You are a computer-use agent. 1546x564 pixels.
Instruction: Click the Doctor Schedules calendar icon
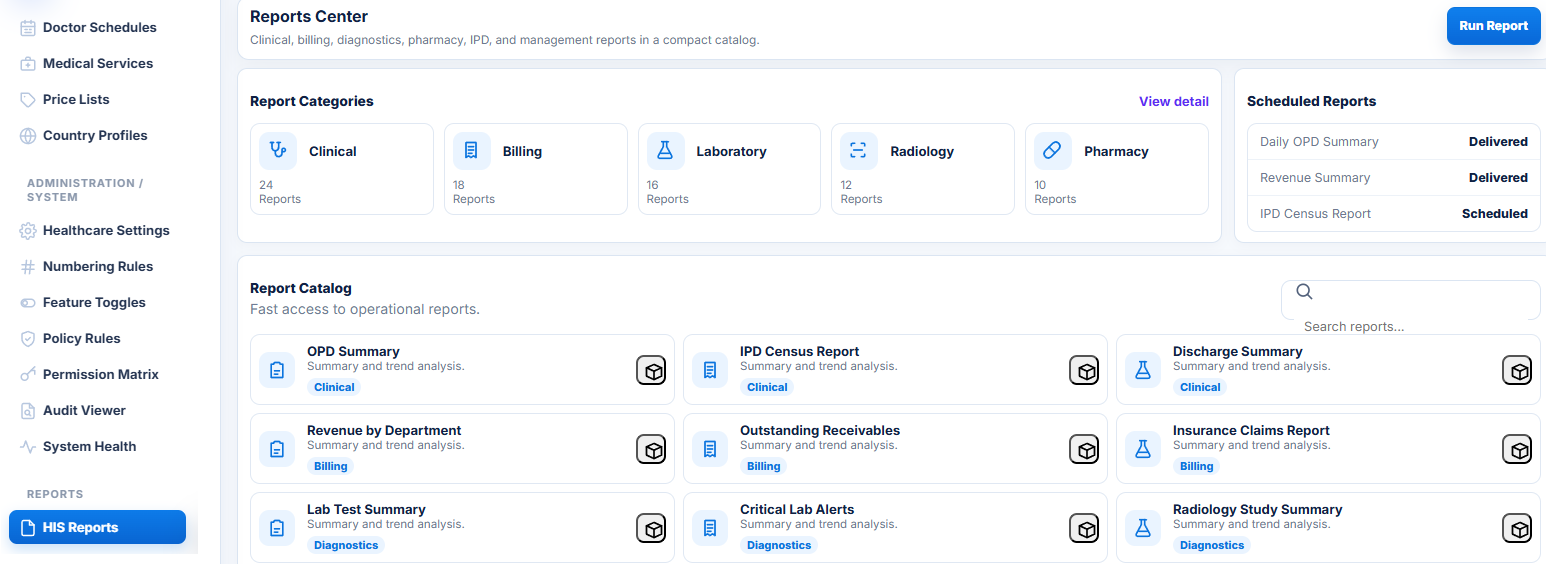click(28, 27)
